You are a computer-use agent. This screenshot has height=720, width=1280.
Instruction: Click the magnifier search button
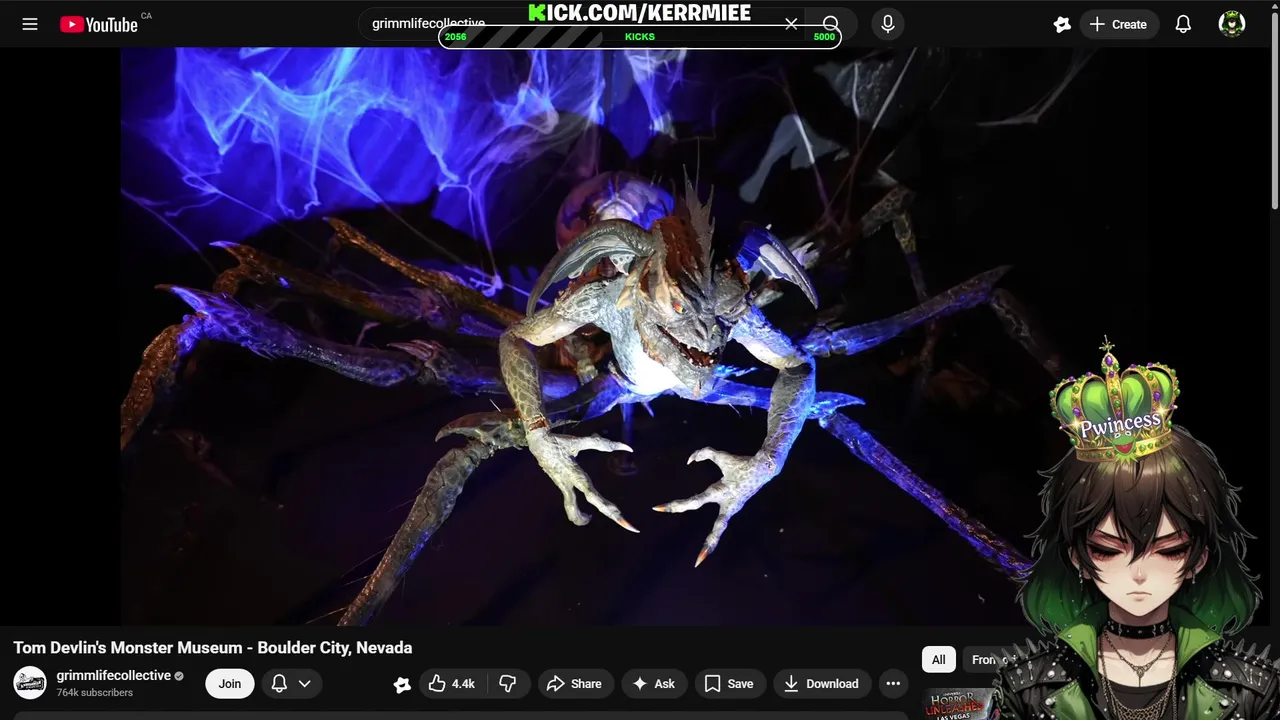click(x=831, y=24)
